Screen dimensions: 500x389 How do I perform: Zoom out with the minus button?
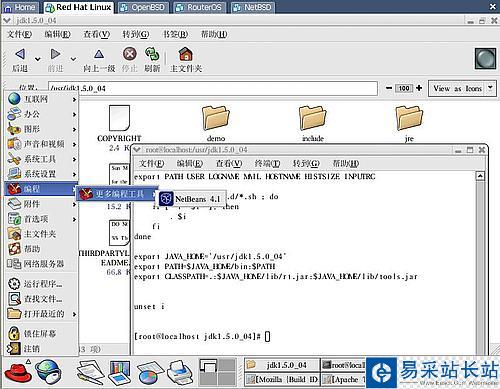click(x=389, y=88)
